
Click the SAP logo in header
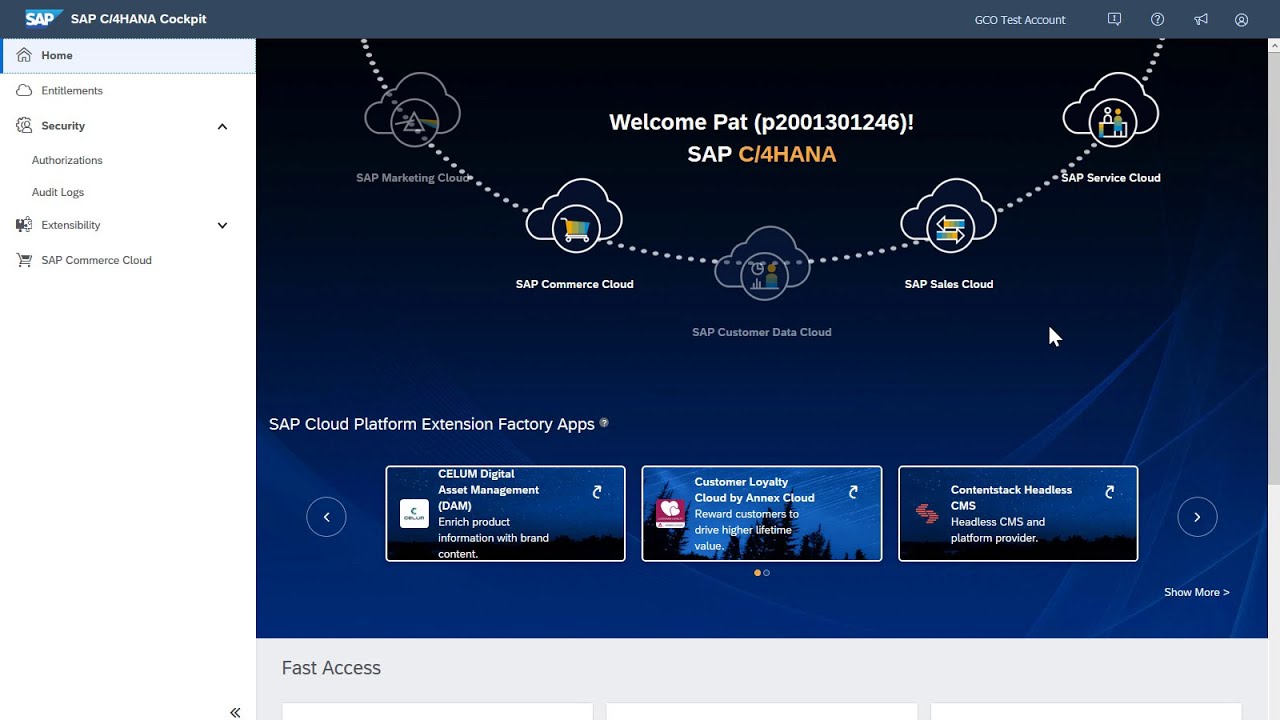coord(44,19)
